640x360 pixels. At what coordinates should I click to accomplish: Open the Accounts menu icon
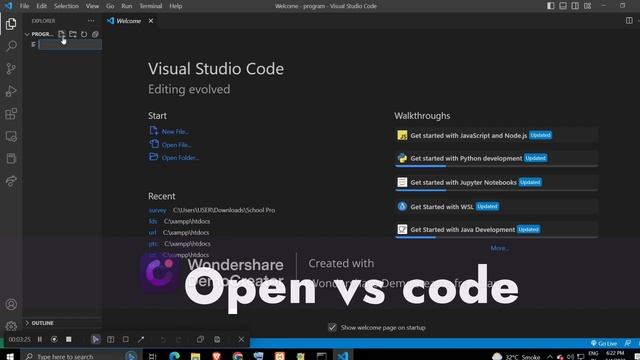click(11, 304)
